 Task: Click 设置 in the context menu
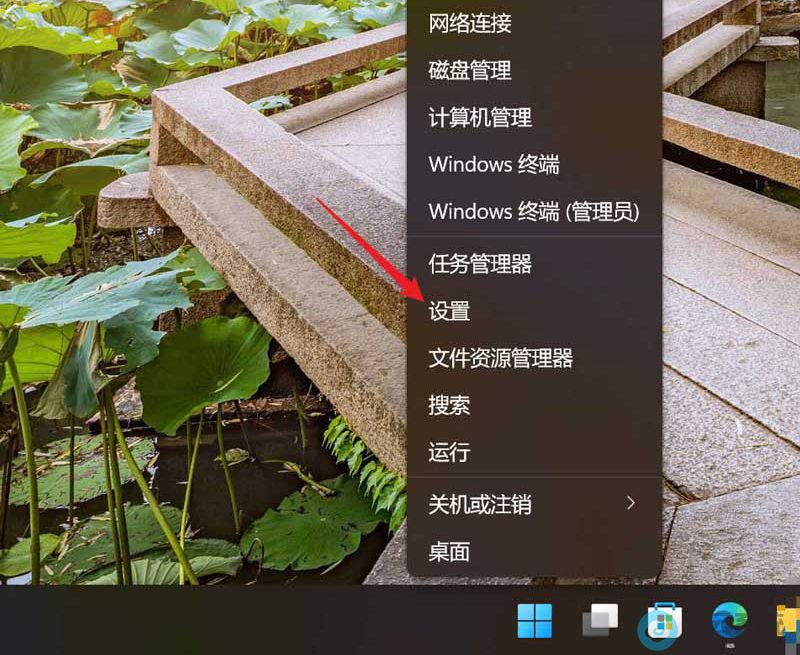pos(450,311)
